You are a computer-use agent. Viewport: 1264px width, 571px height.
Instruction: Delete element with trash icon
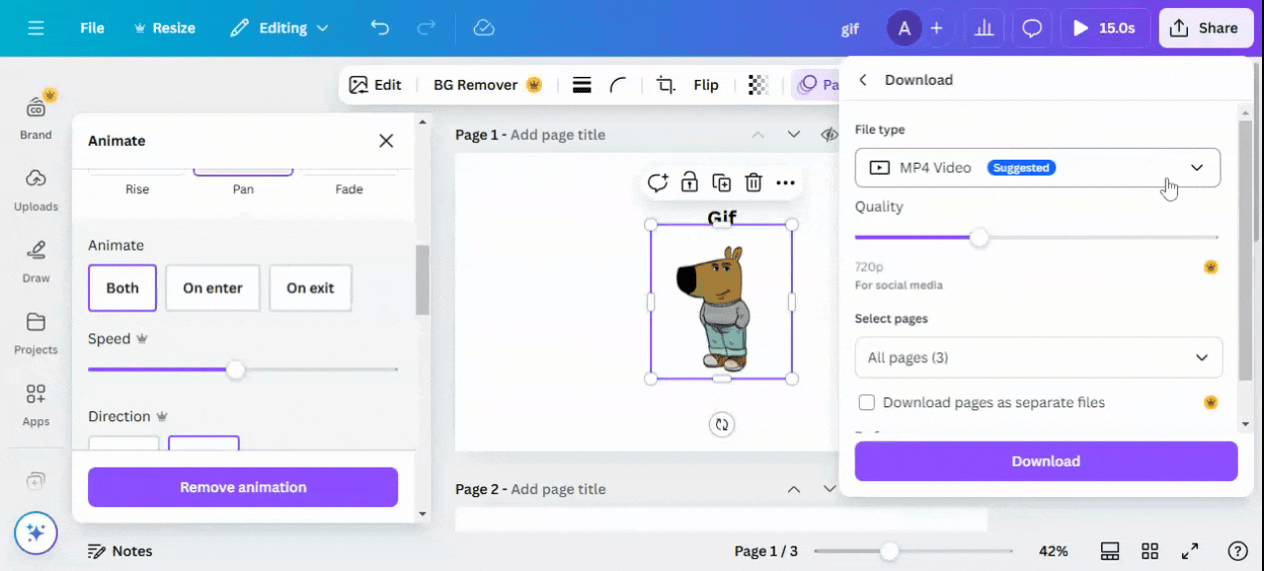(x=753, y=182)
